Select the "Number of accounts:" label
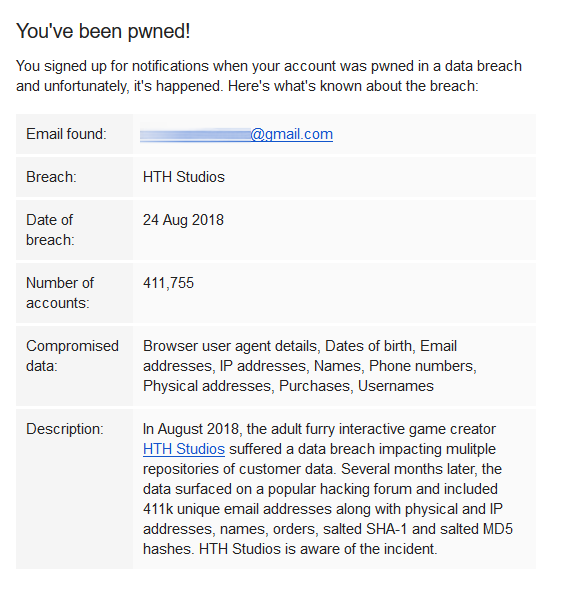571x605 pixels. pos(60,293)
